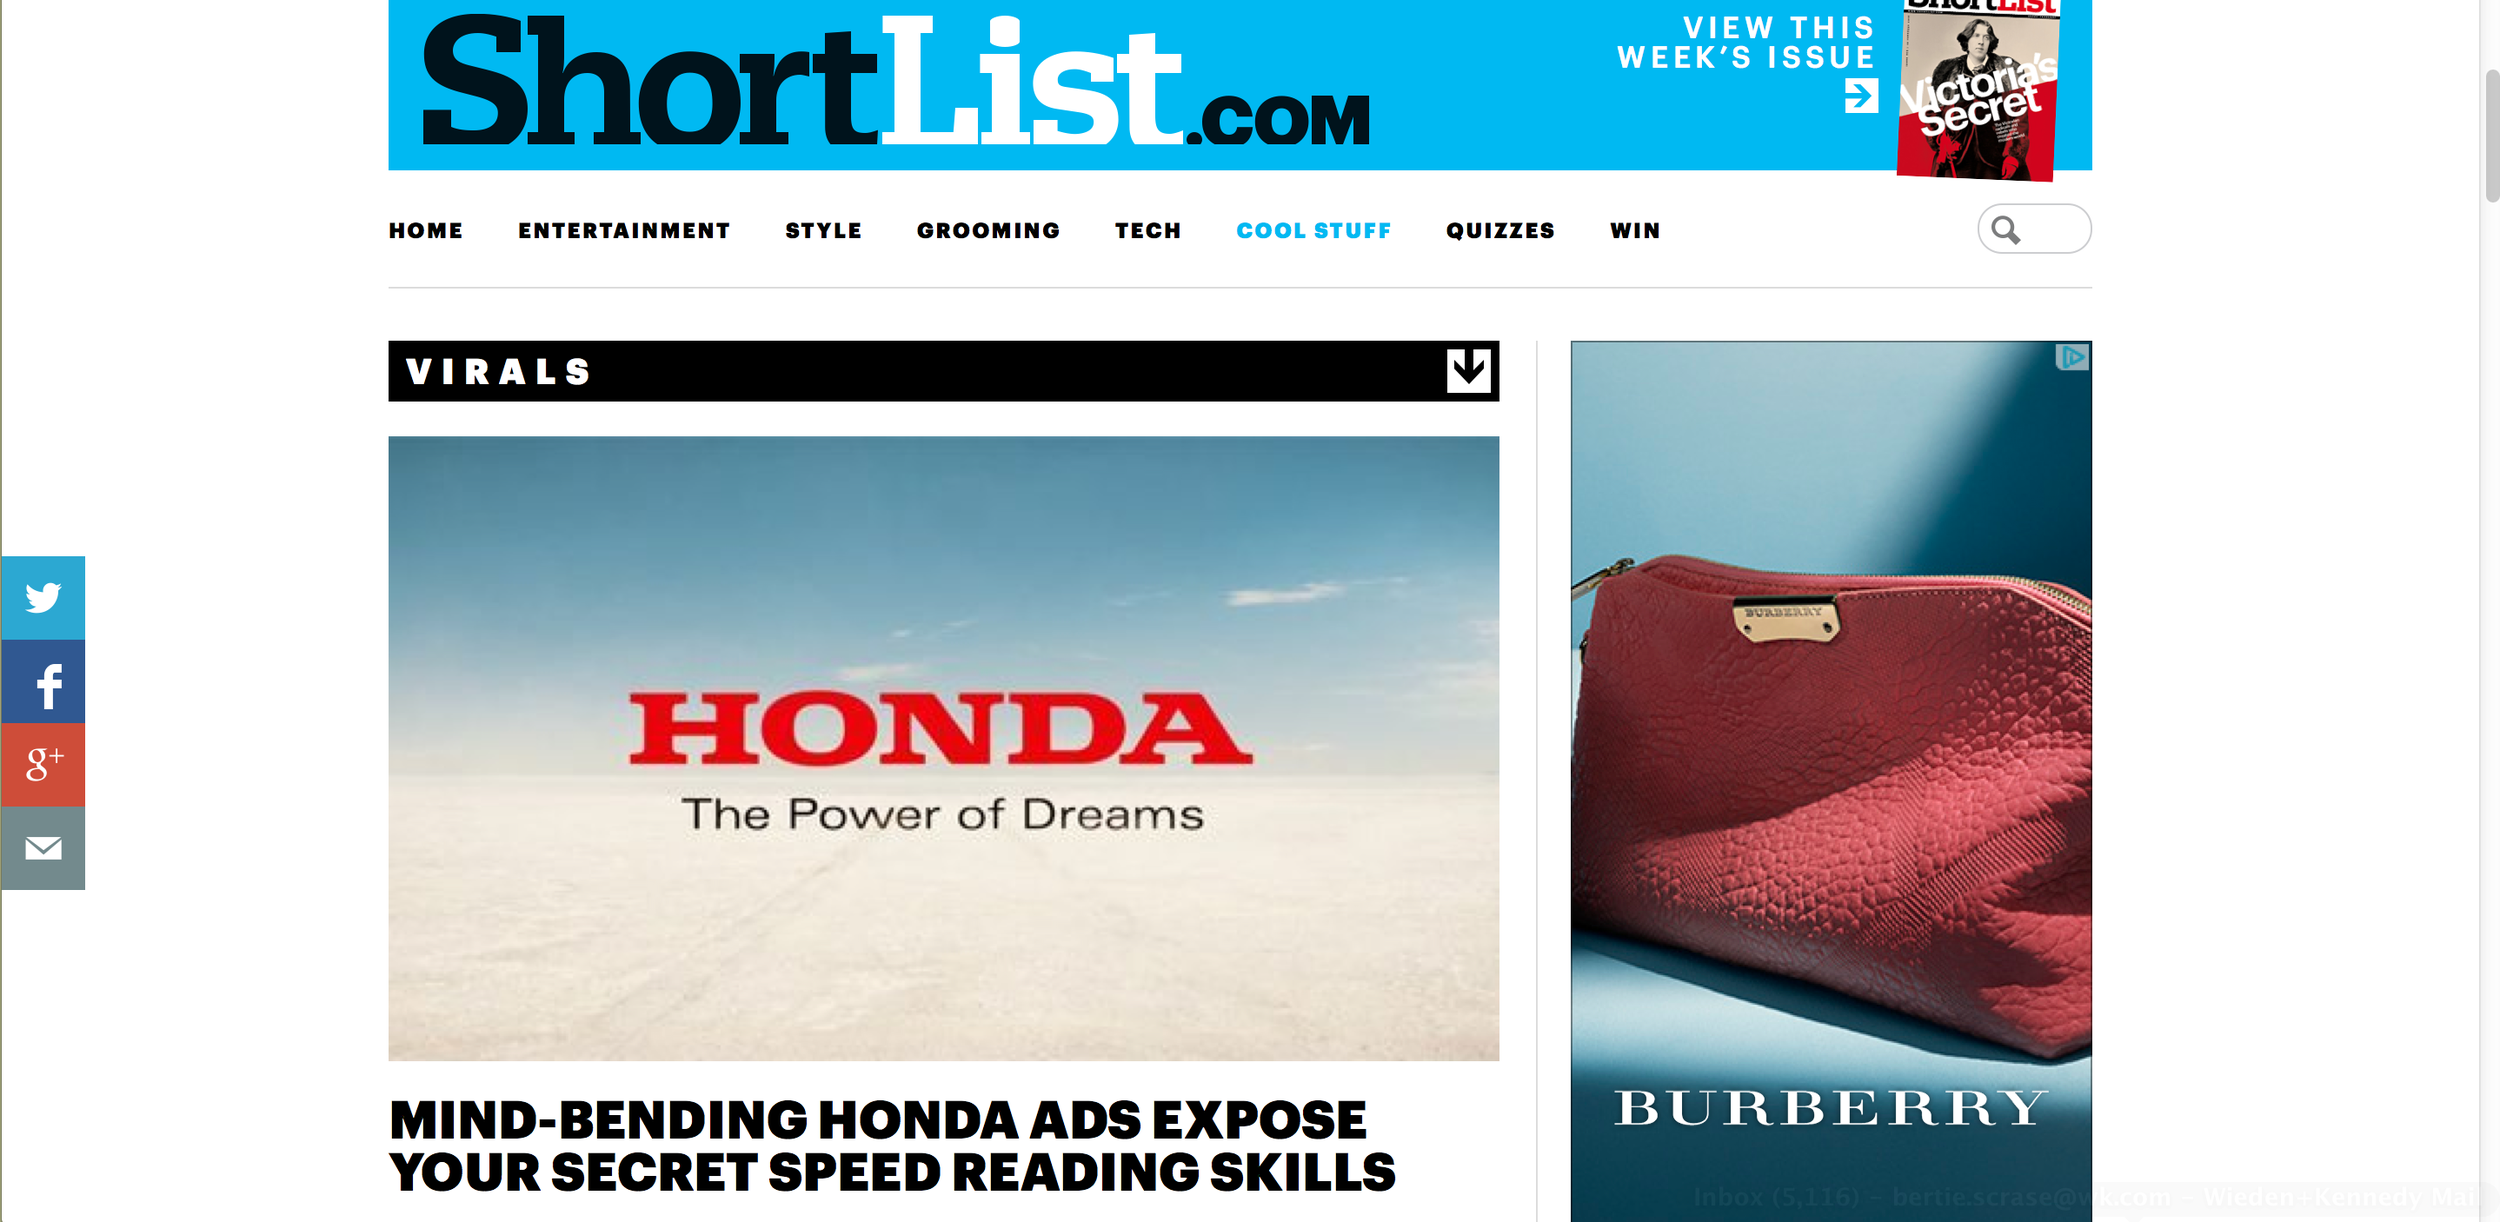This screenshot has width=2500, height=1222.
Task: Open Mind-Bending Honda Ads headline link
Action: coord(891,1146)
